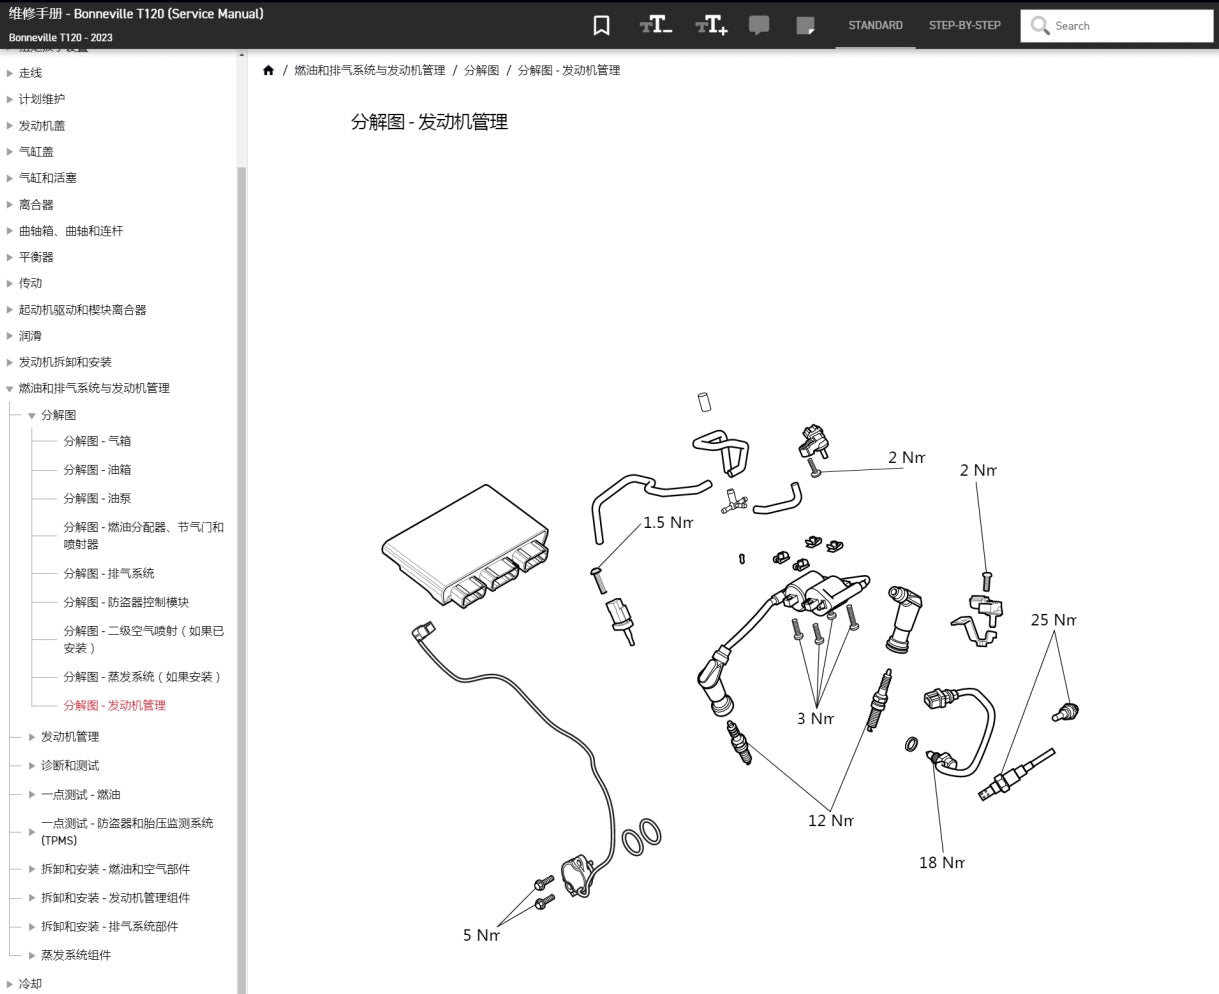Open 分解图 - 防盗器控制模块 entry
The width and height of the screenshot is (1219, 994).
click(126, 602)
